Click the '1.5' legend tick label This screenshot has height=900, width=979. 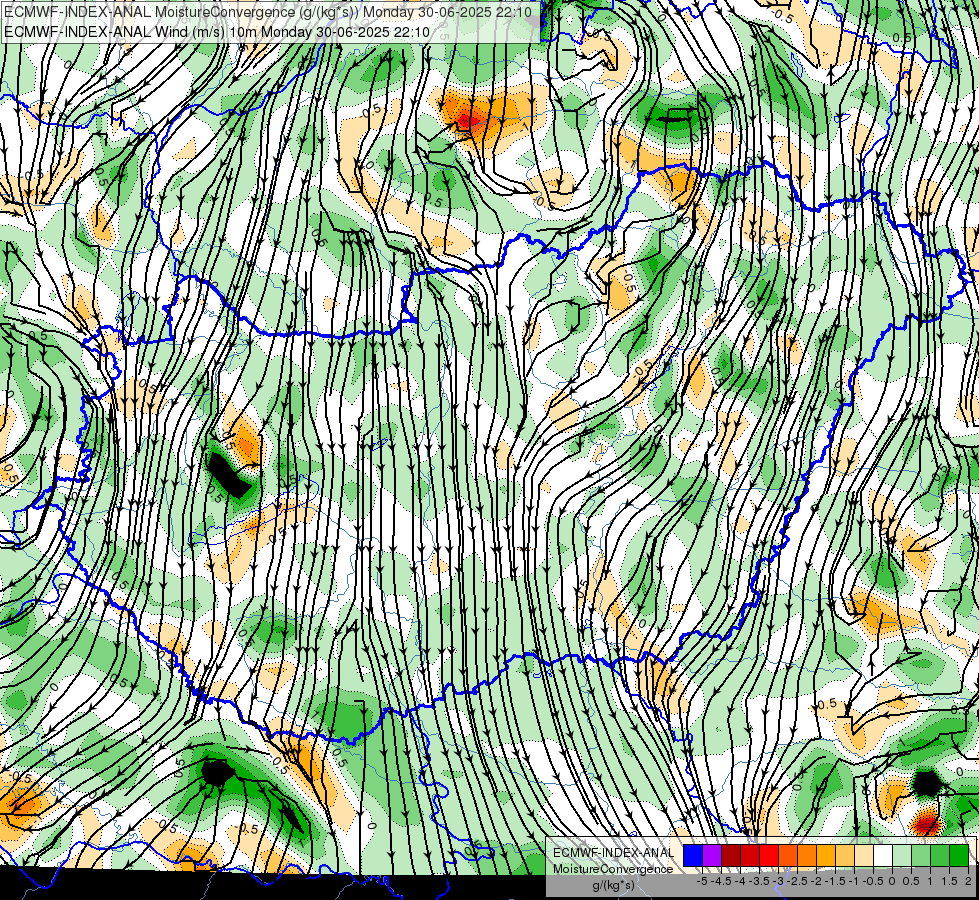949,881
